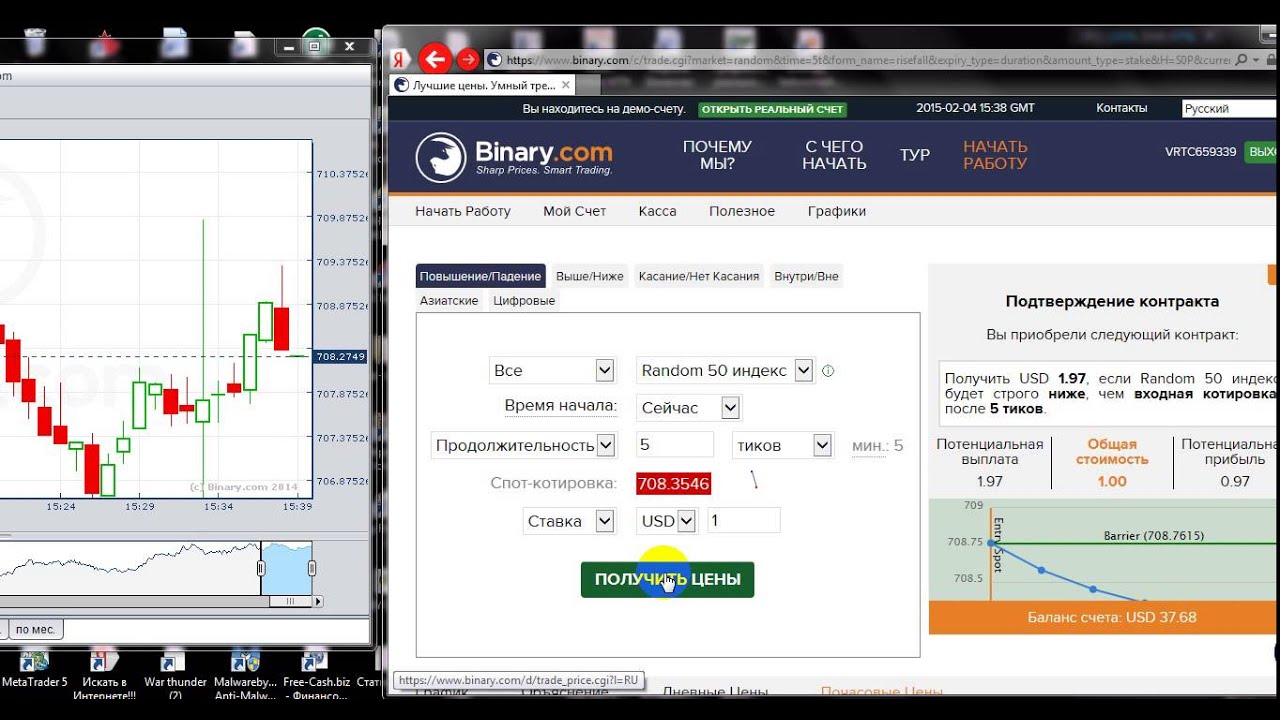Image resolution: width=1280 pixels, height=720 pixels.
Task: Click the chart scrollbar right arrow
Action: (x=319, y=602)
